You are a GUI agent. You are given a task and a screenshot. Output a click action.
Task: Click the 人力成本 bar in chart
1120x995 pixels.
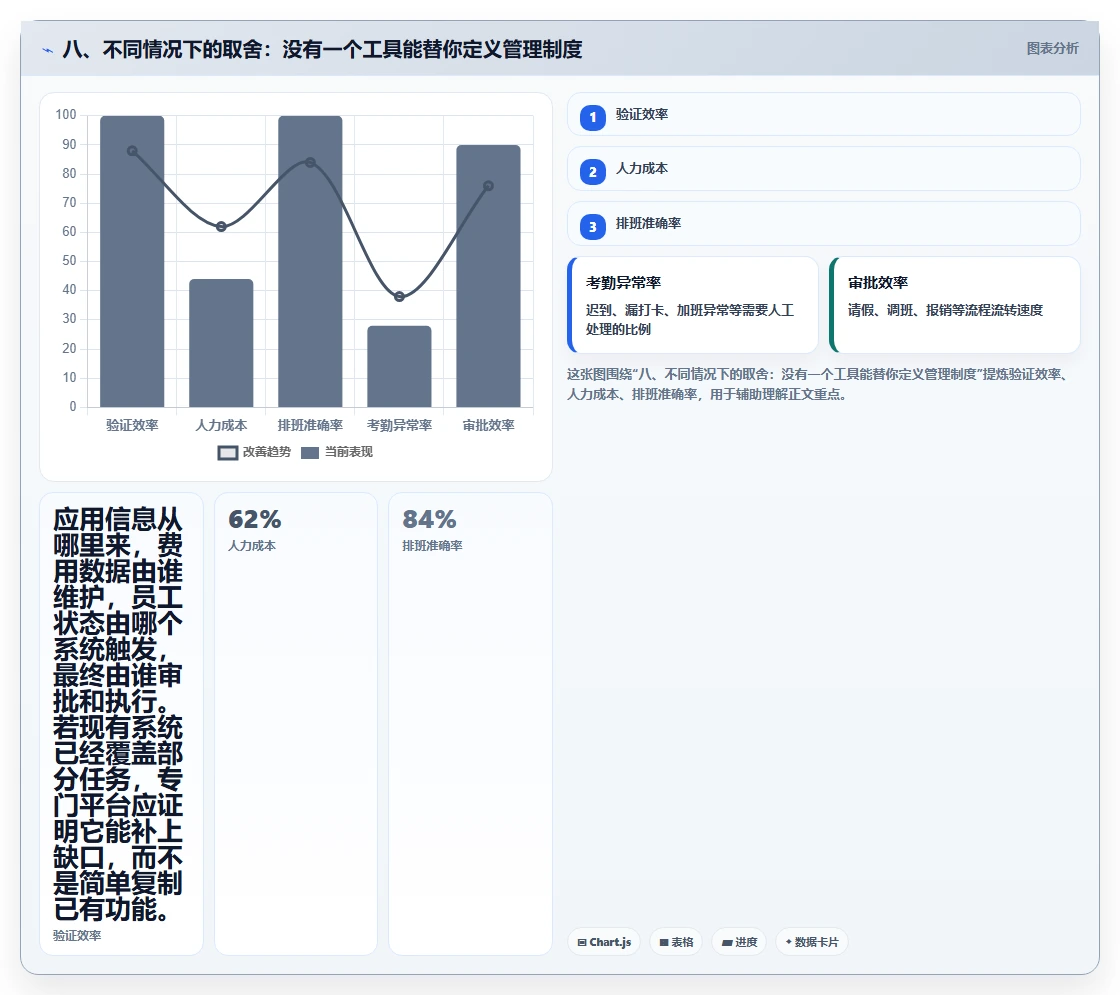pyautogui.click(x=221, y=343)
